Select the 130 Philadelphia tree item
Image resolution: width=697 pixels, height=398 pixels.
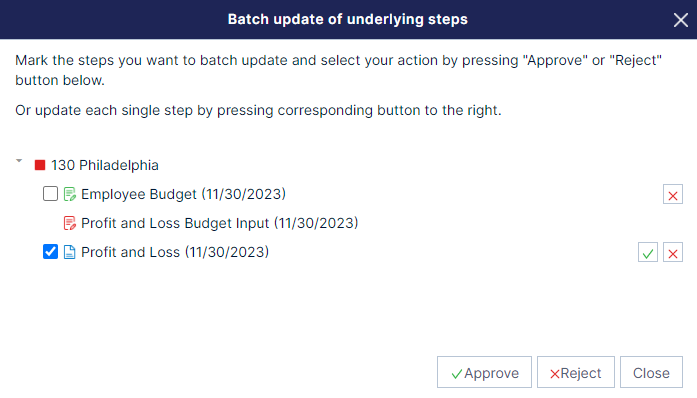click(x=104, y=165)
